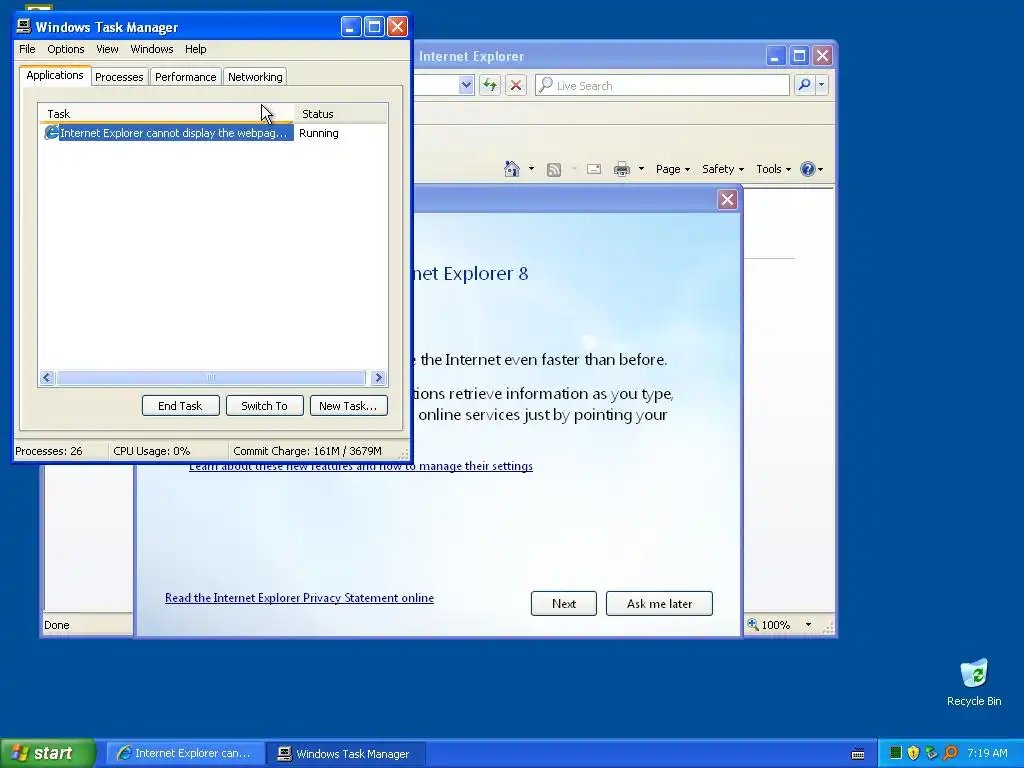Open the Windows Start menu
The height and width of the screenshot is (768, 1024).
[x=48, y=753]
